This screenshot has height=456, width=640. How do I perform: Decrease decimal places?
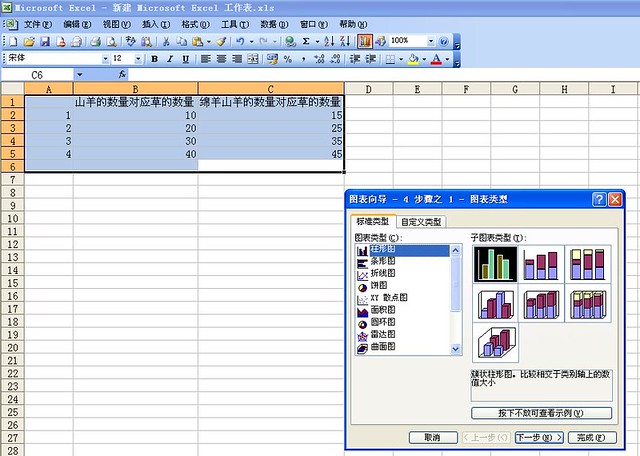pos(335,59)
